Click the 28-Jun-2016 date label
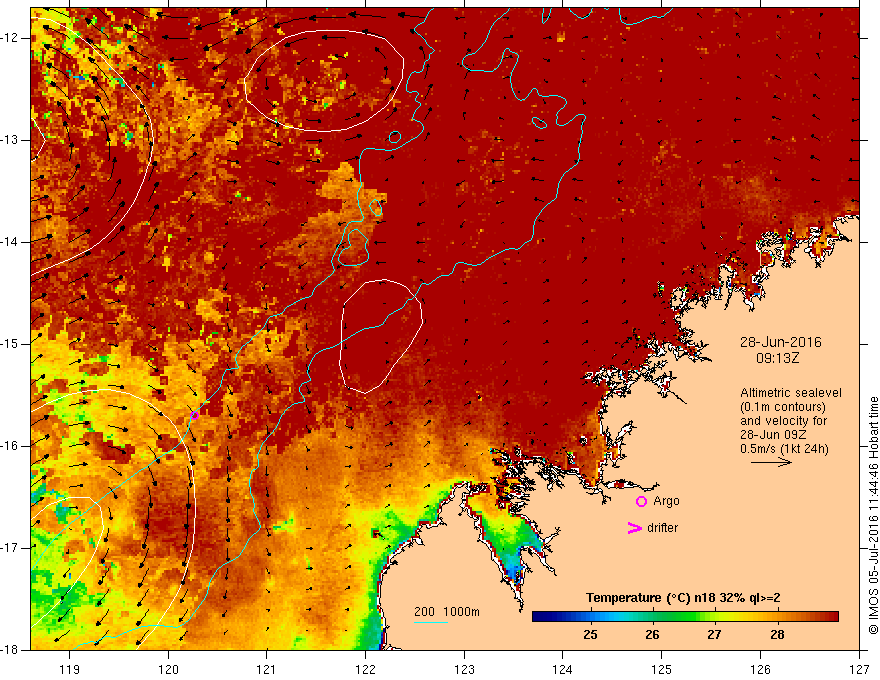The width and height of the screenshot is (880, 680). click(780, 342)
